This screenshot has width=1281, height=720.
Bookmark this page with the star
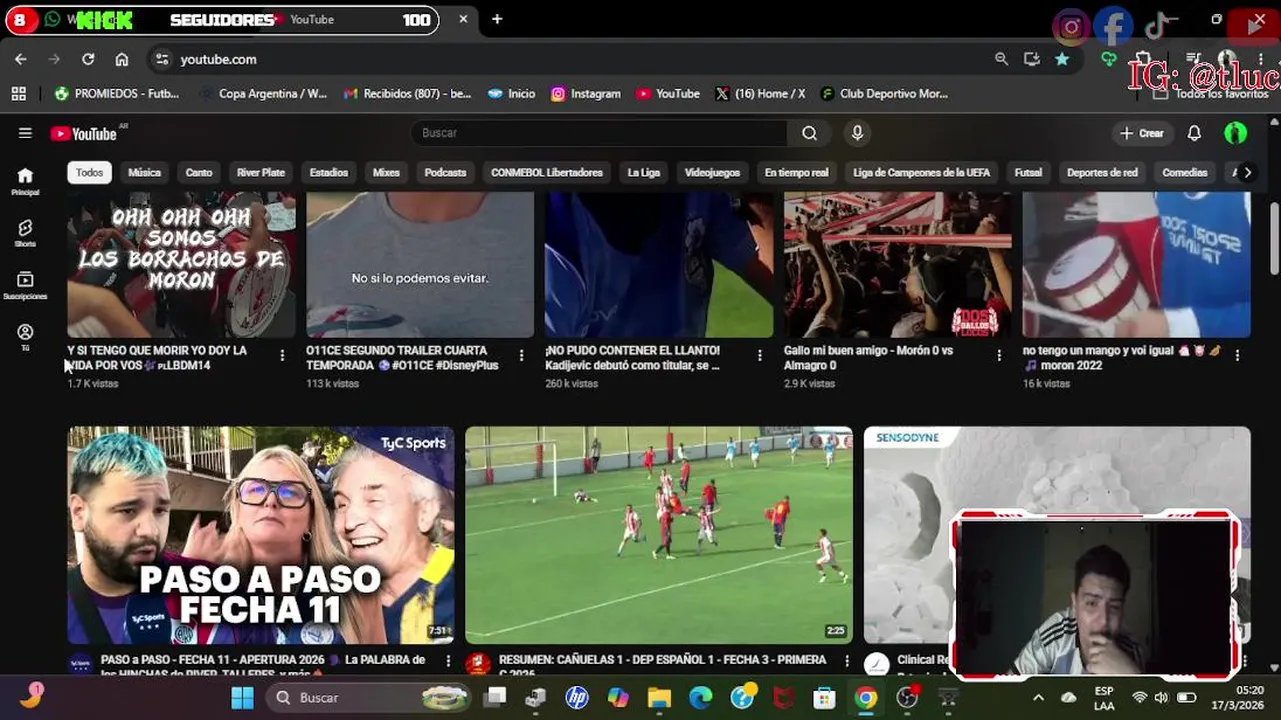pos(1062,59)
